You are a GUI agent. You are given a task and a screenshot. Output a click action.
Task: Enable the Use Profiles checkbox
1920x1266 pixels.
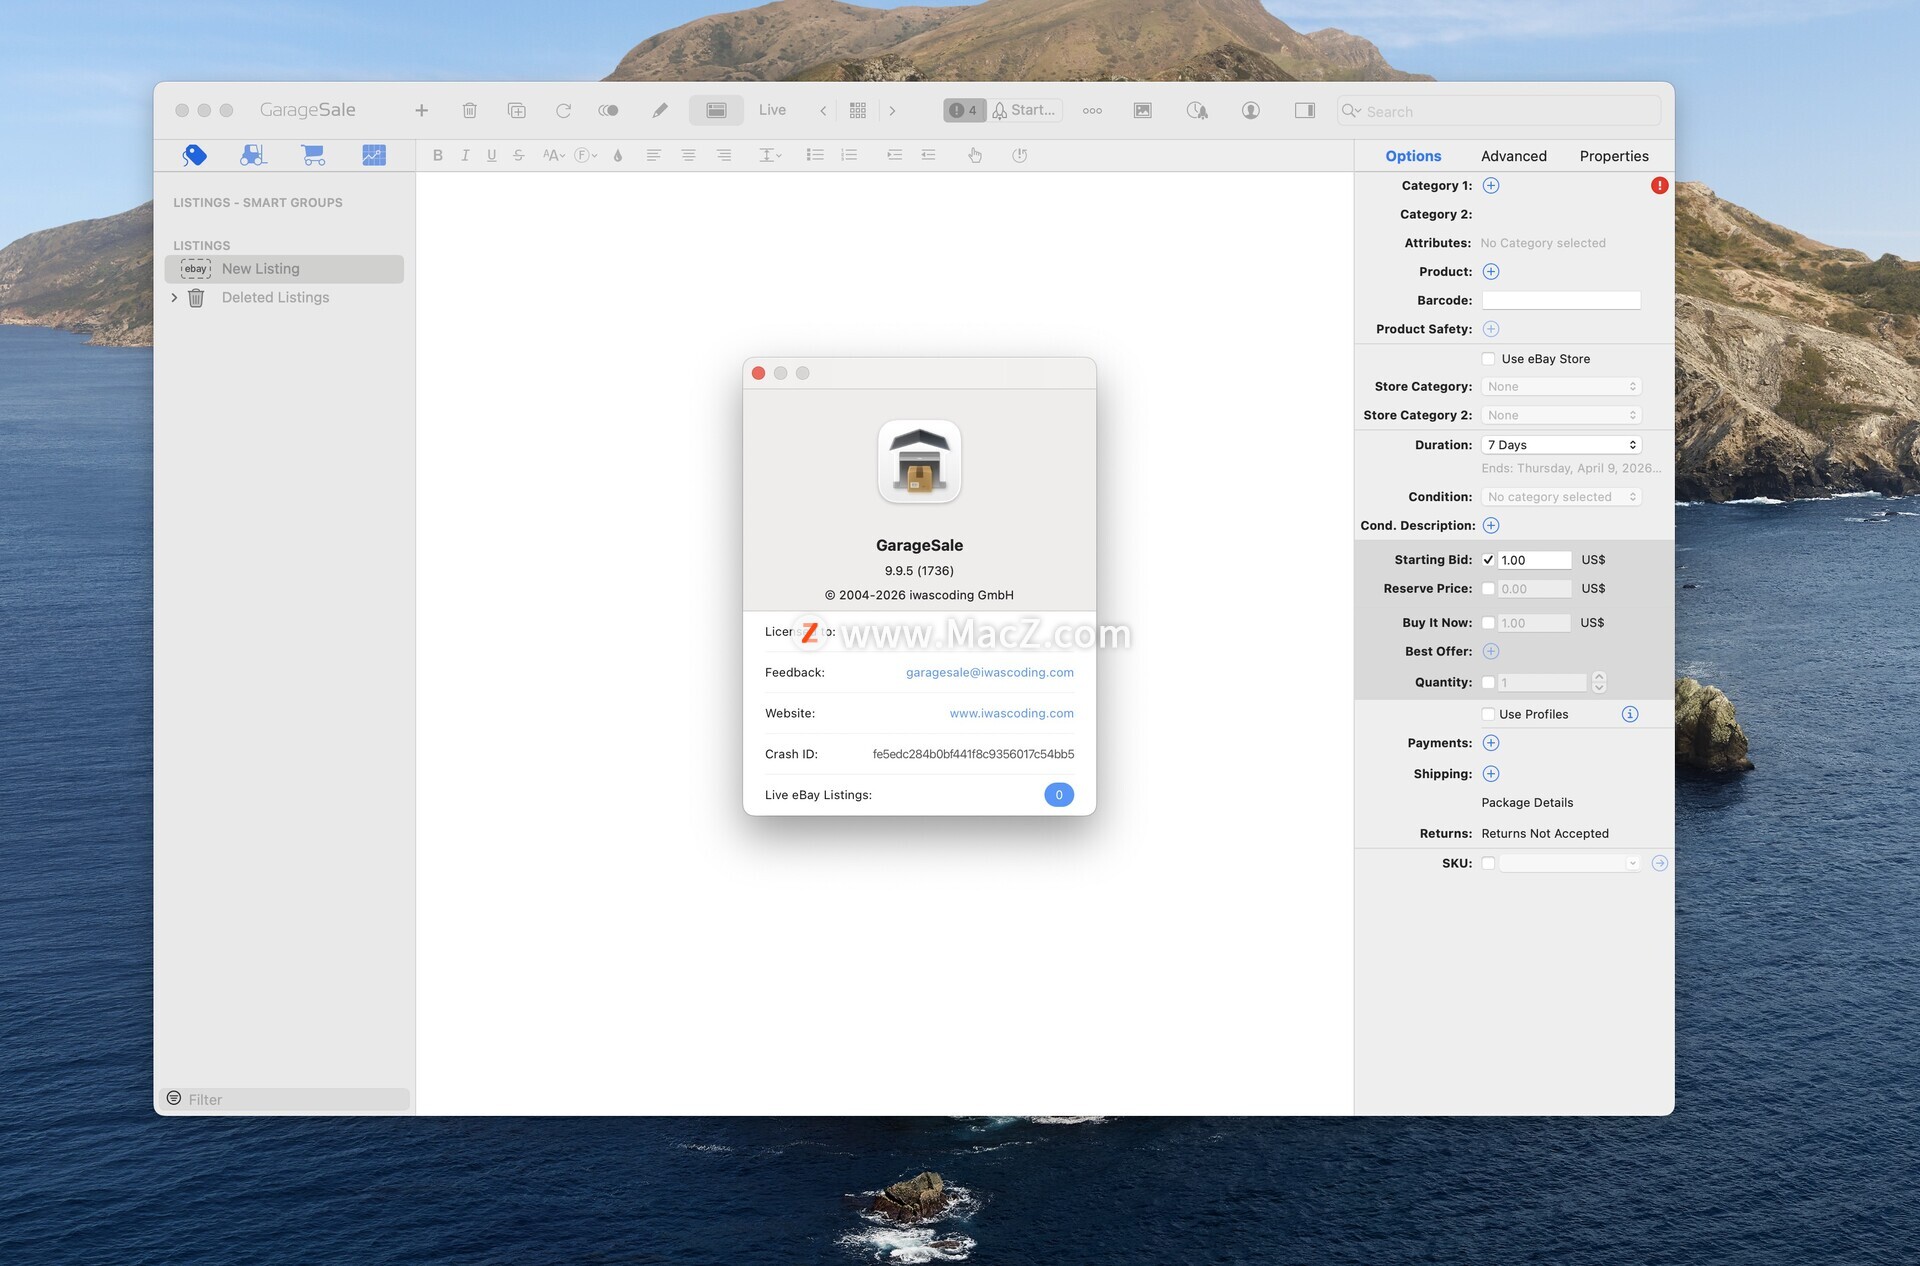[1488, 714]
